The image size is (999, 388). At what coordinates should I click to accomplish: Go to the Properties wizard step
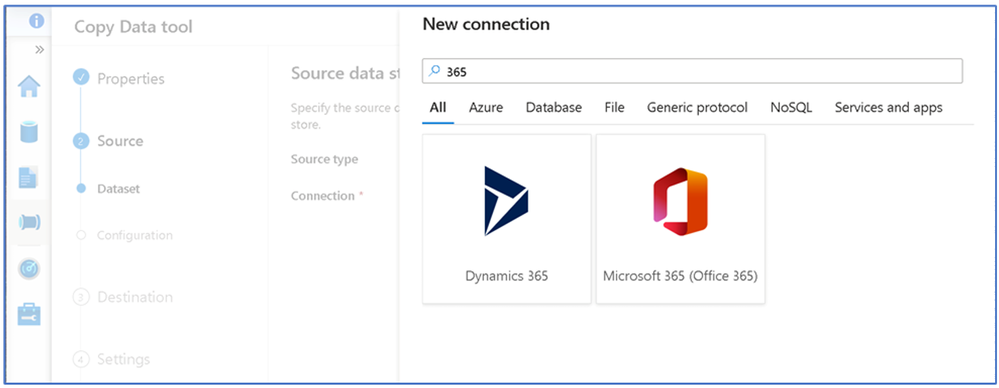tap(131, 78)
